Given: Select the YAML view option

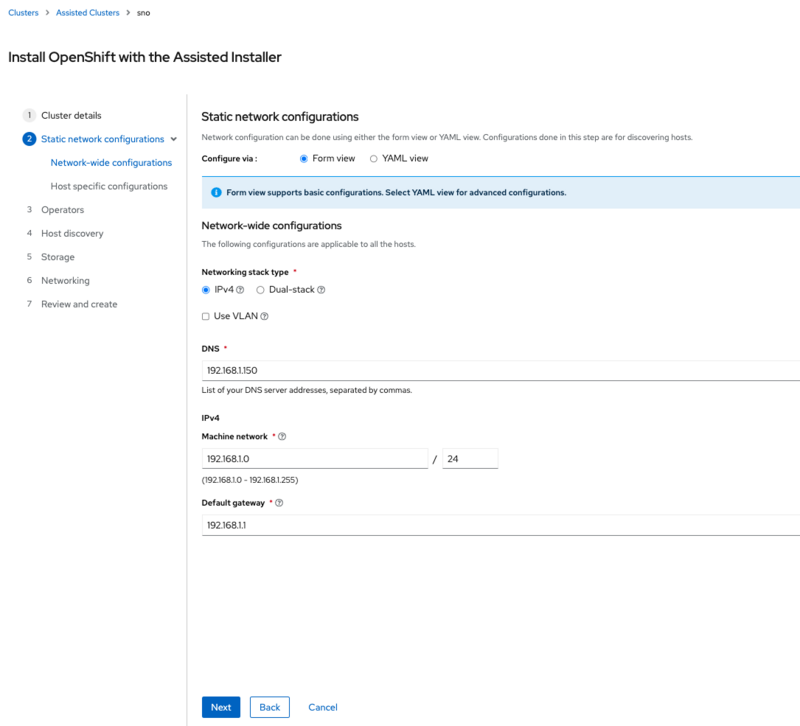Looking at the screenshot, I should tap(372, 157).
